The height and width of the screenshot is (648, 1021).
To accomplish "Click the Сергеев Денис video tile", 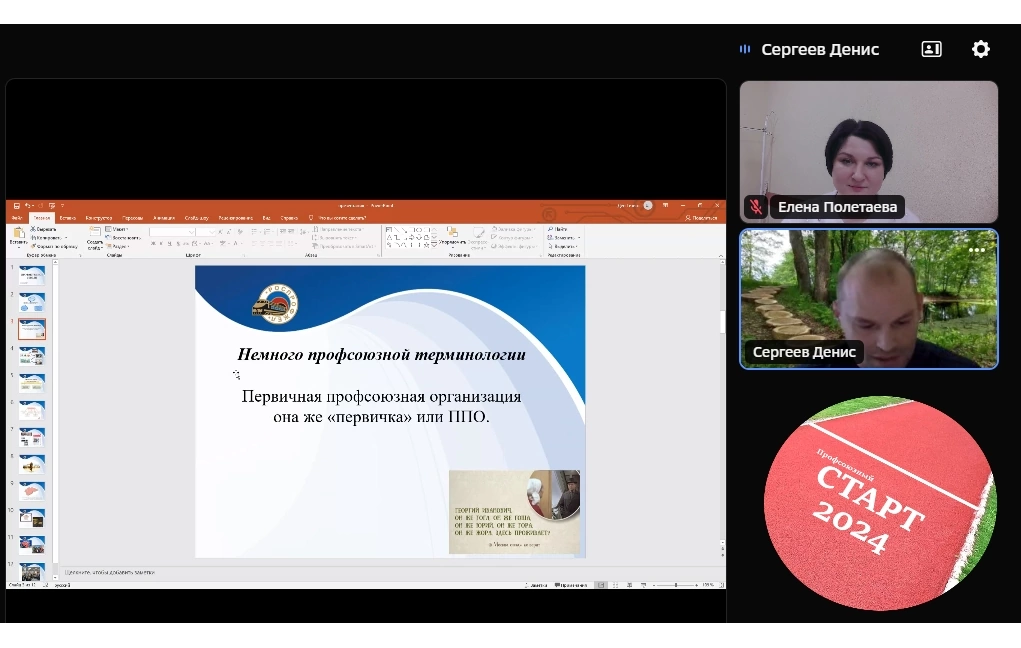I will point(869,300).
